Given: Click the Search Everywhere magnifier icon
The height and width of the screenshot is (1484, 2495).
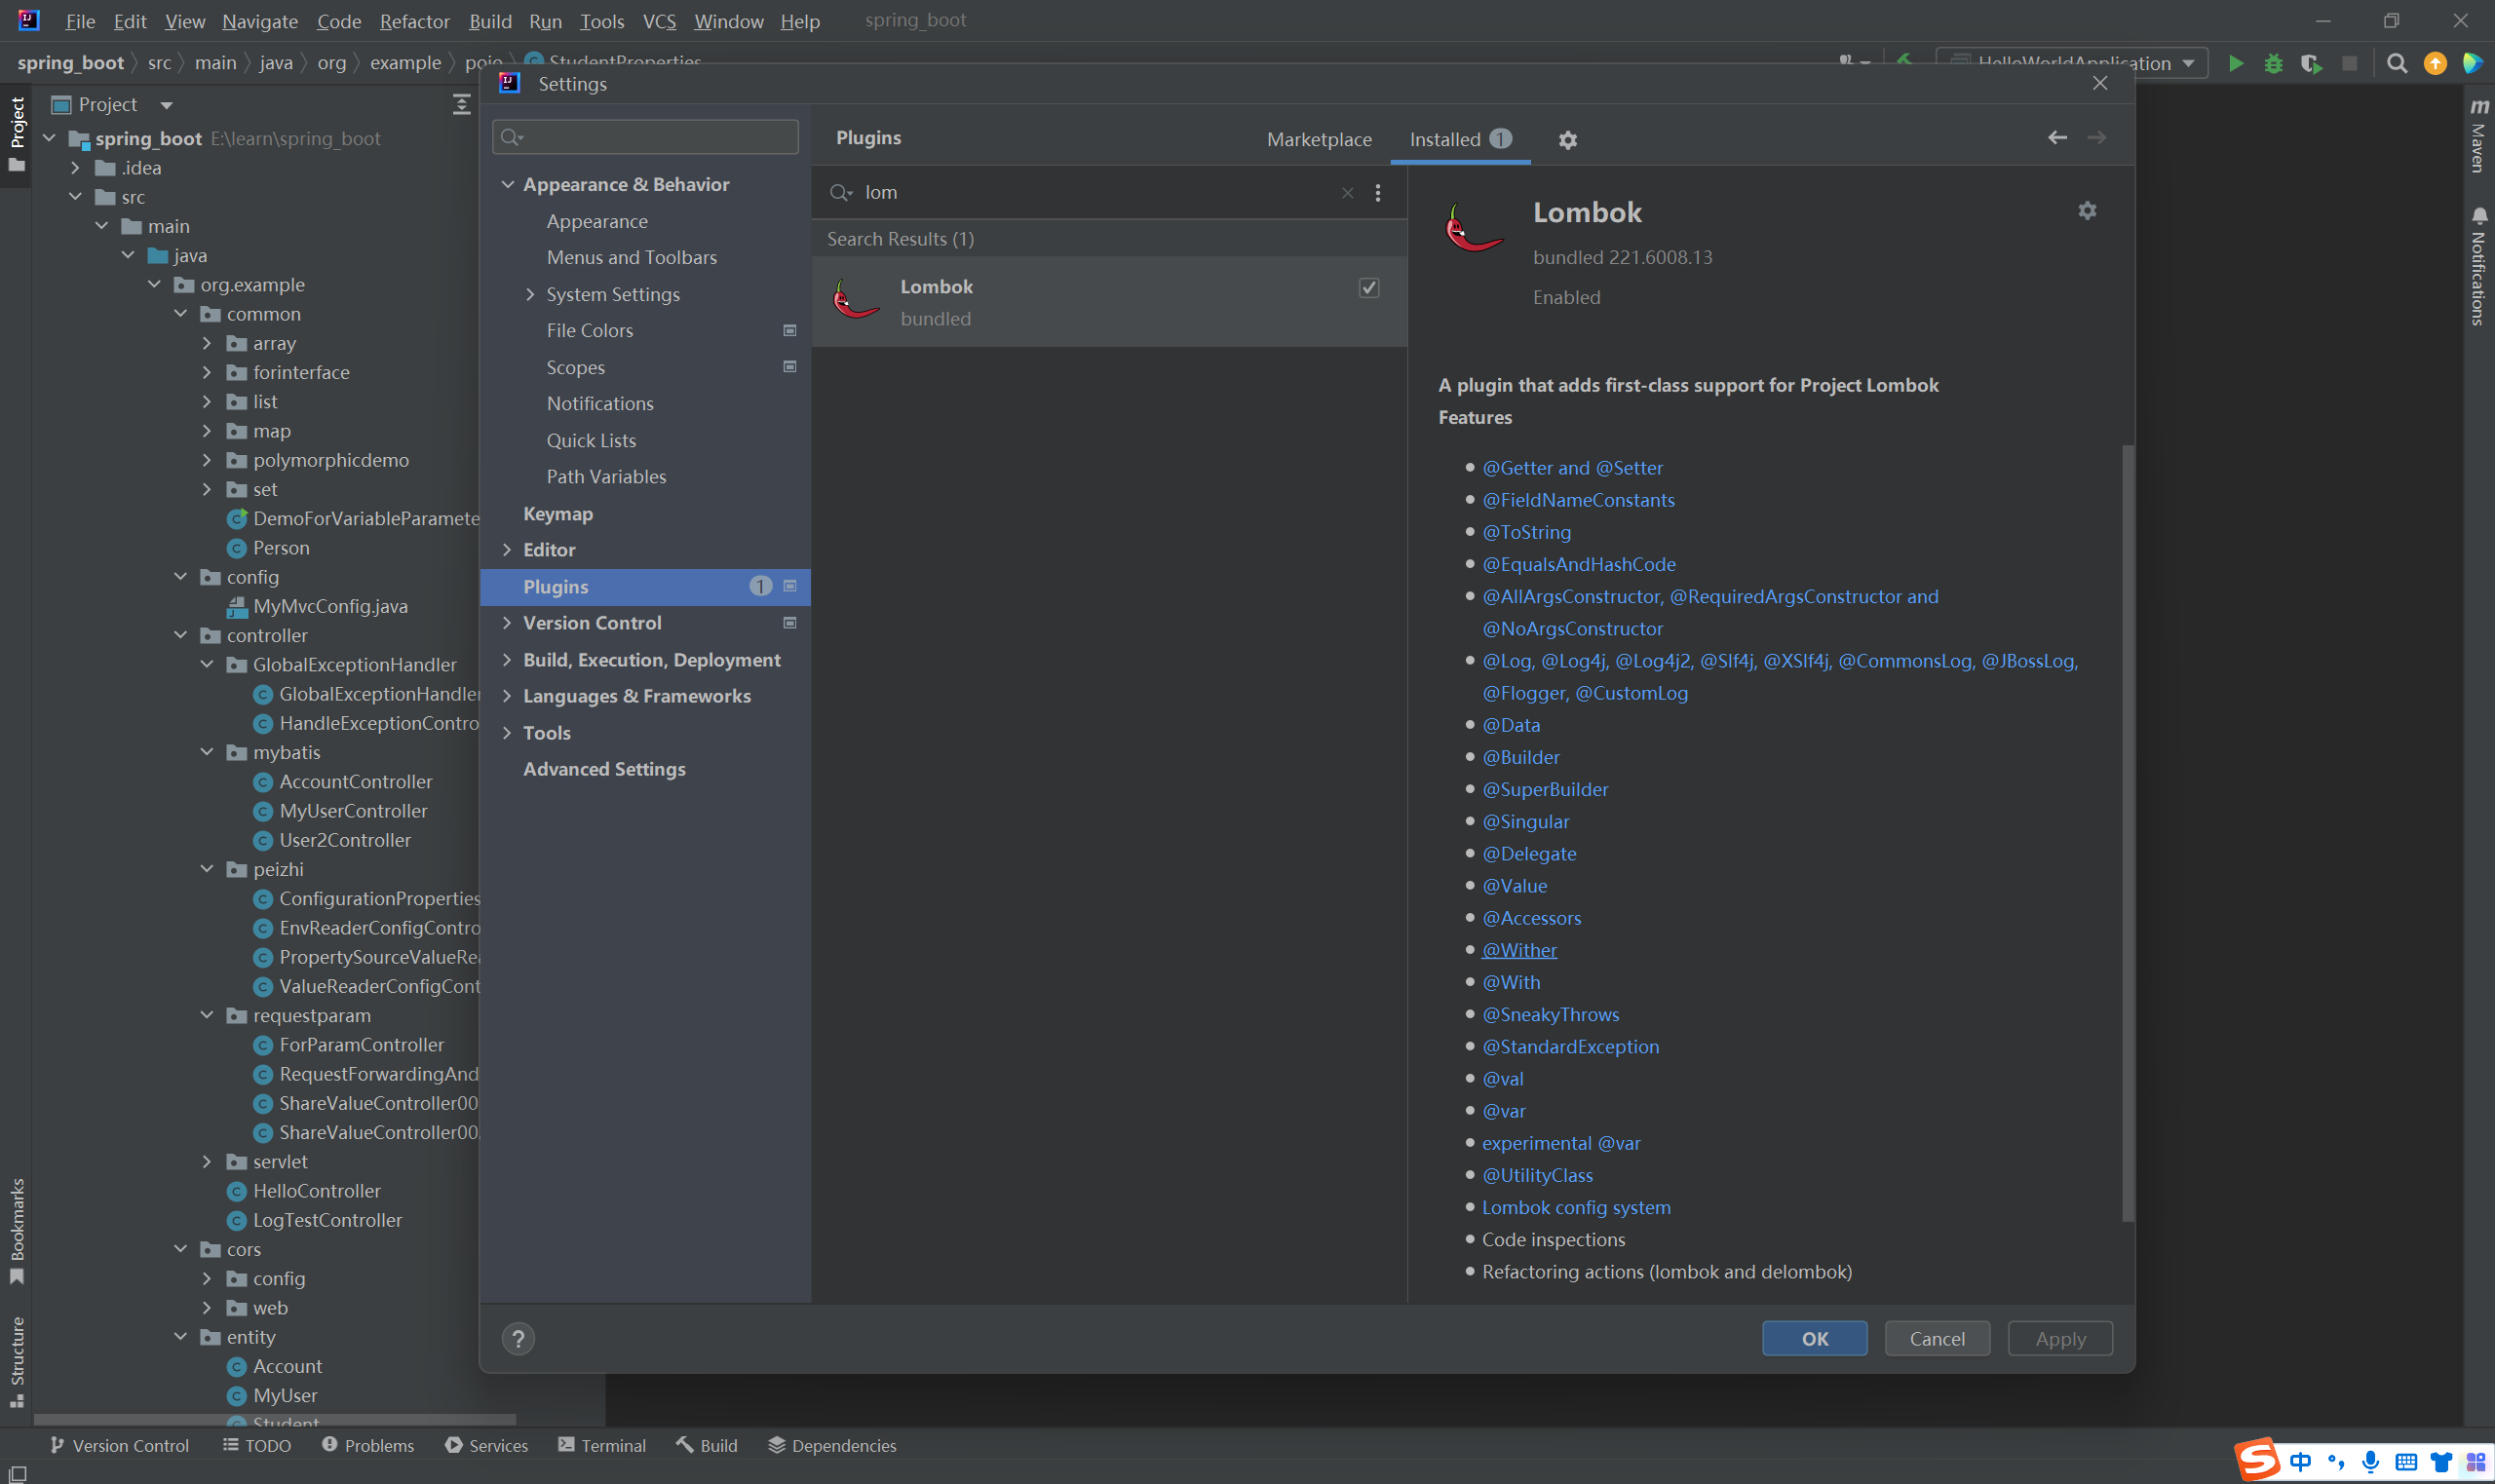Looking at the screenshot, I should (x=2397, y=64).
